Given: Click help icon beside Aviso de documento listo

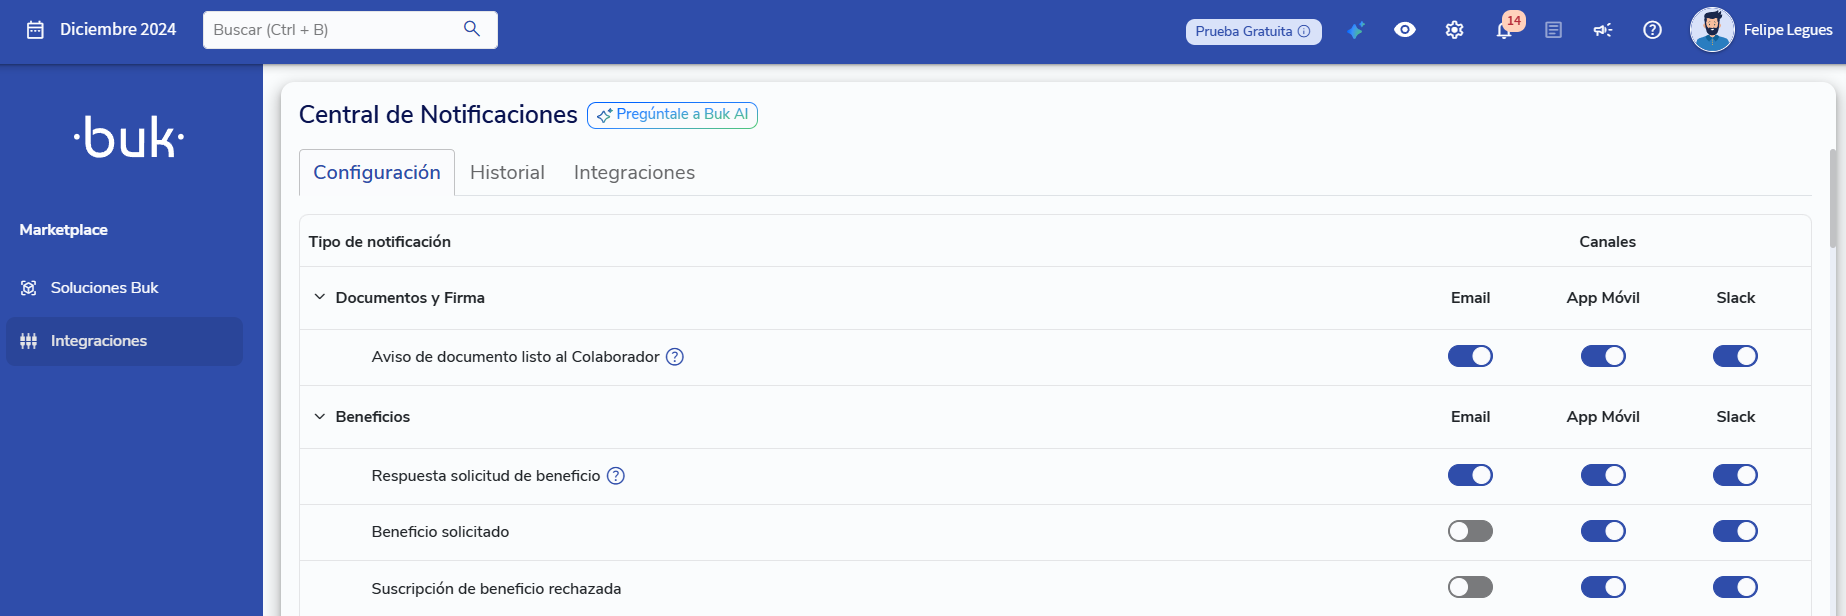Looking at the screenshot, I should pyautogui.click(x=675, y=357).
